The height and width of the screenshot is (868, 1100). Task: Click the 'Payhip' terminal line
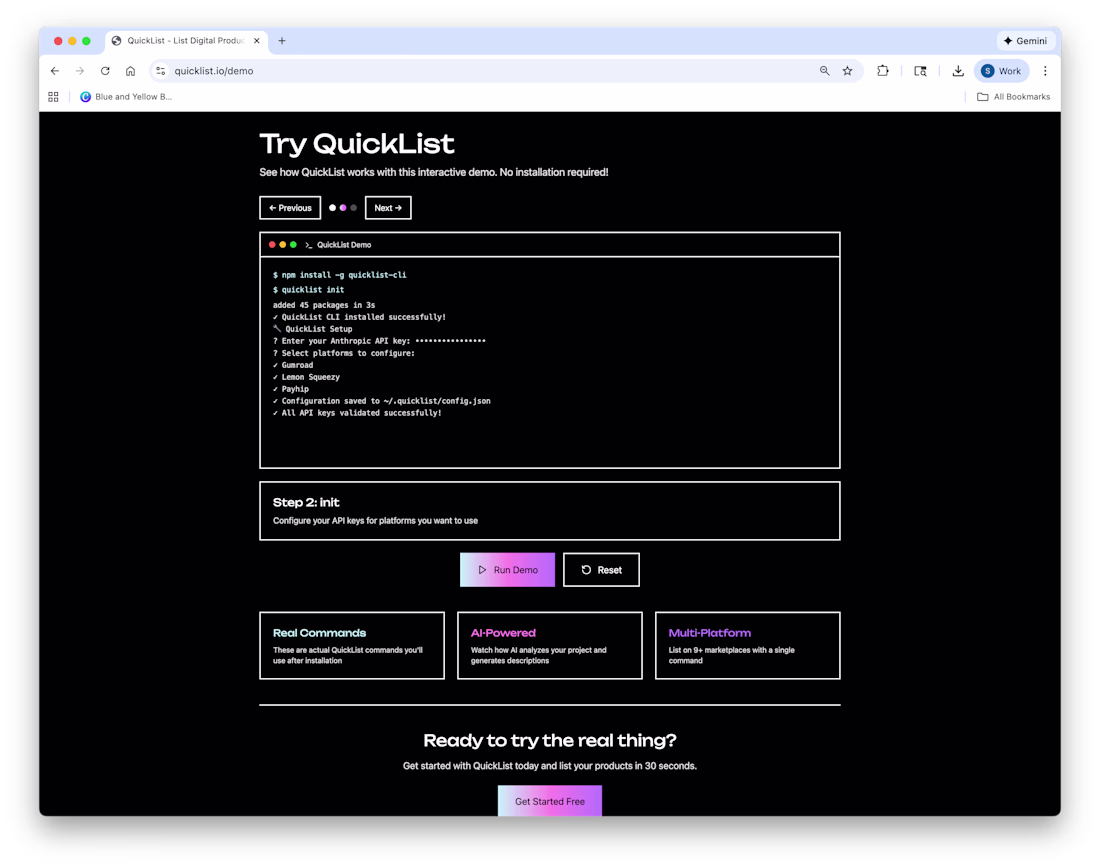(290, 389)
